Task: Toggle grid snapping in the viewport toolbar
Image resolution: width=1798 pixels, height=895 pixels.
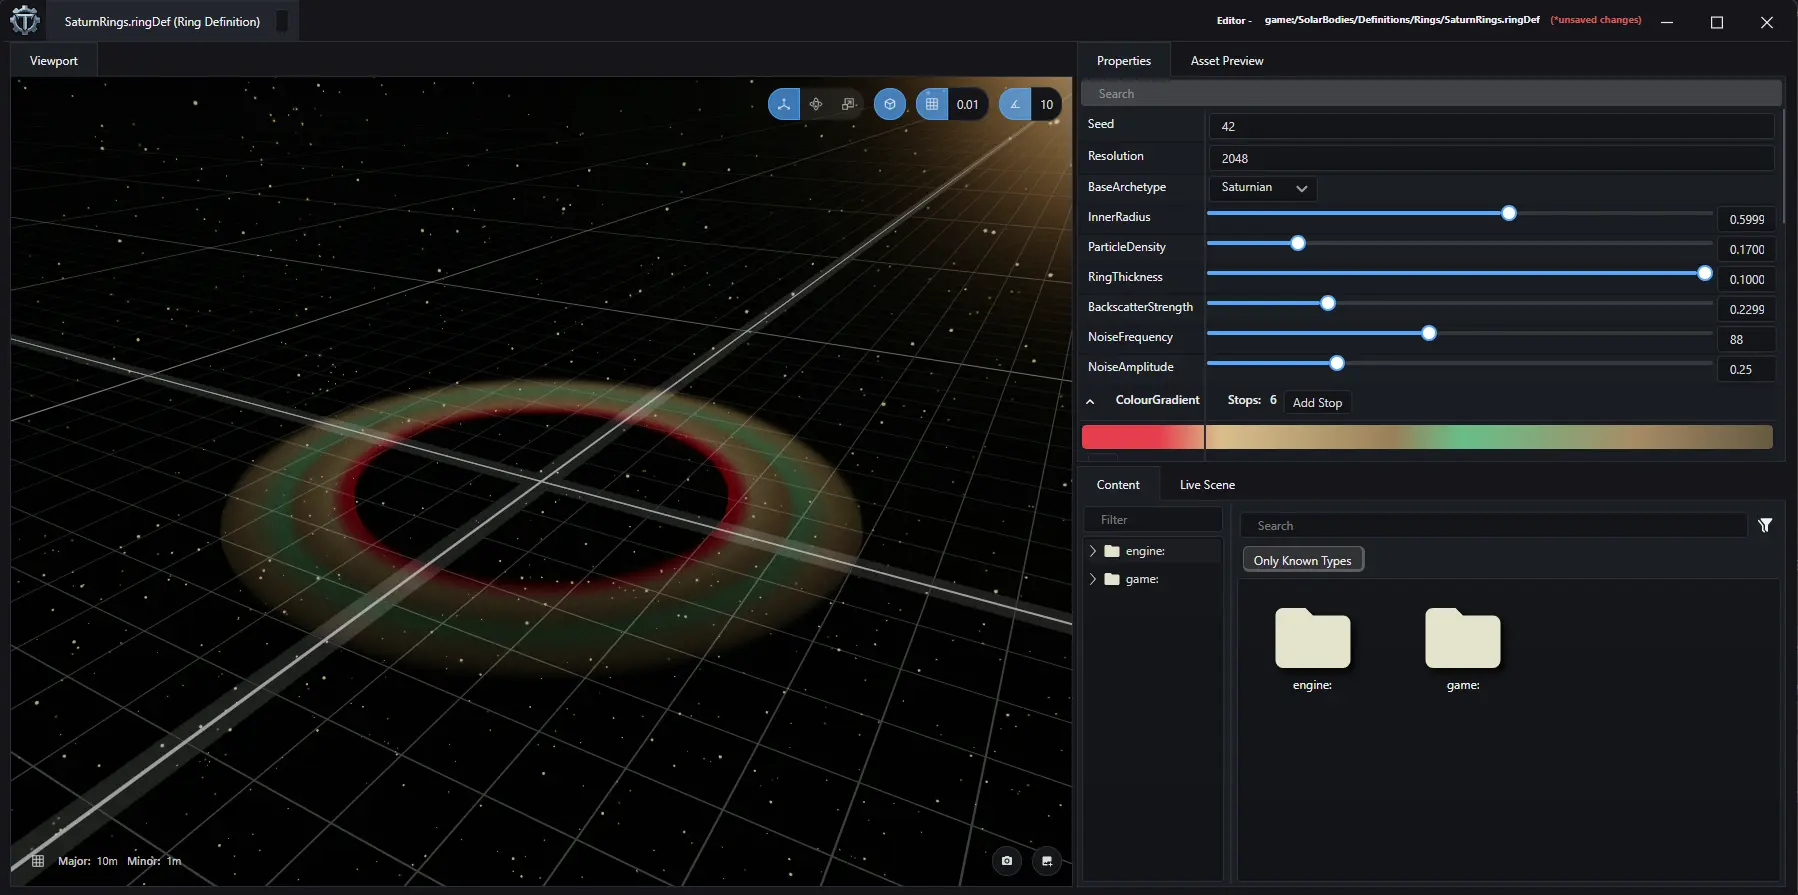Action: [x=932, y=104]
